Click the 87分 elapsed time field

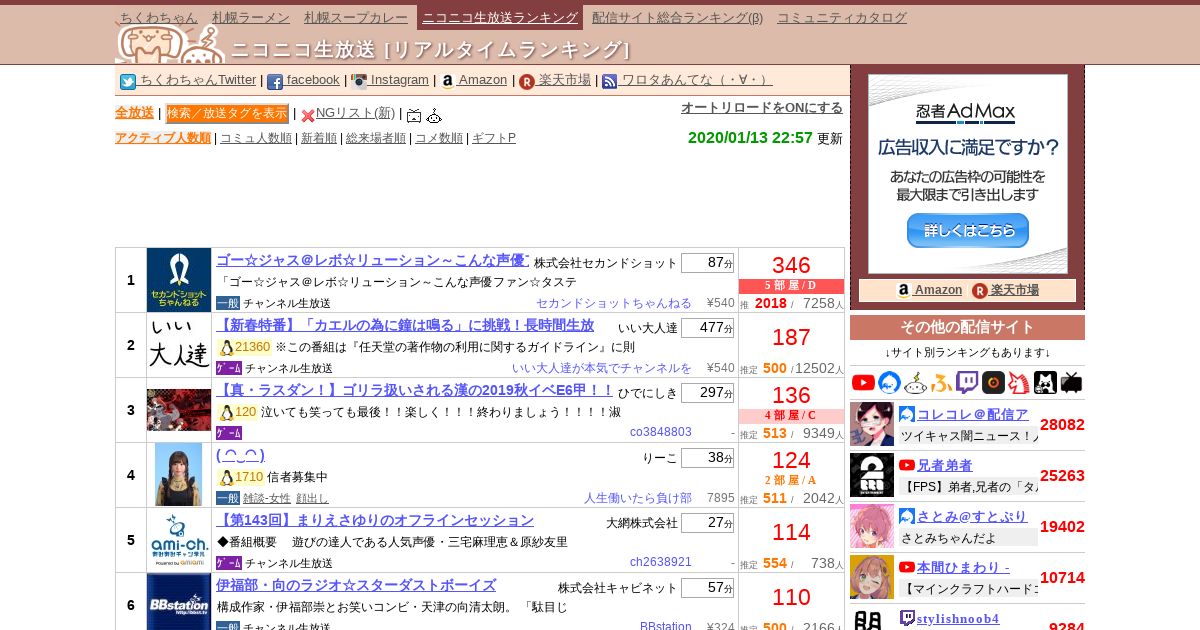point(707,263)
